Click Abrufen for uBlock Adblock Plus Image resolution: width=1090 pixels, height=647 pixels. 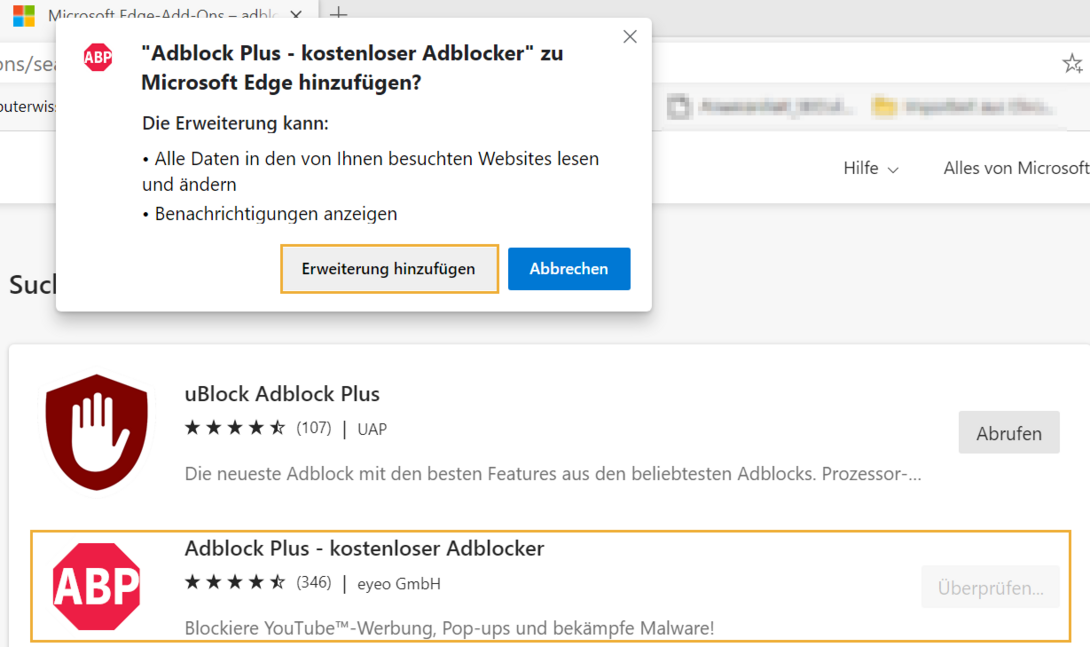coord(1009,432)
